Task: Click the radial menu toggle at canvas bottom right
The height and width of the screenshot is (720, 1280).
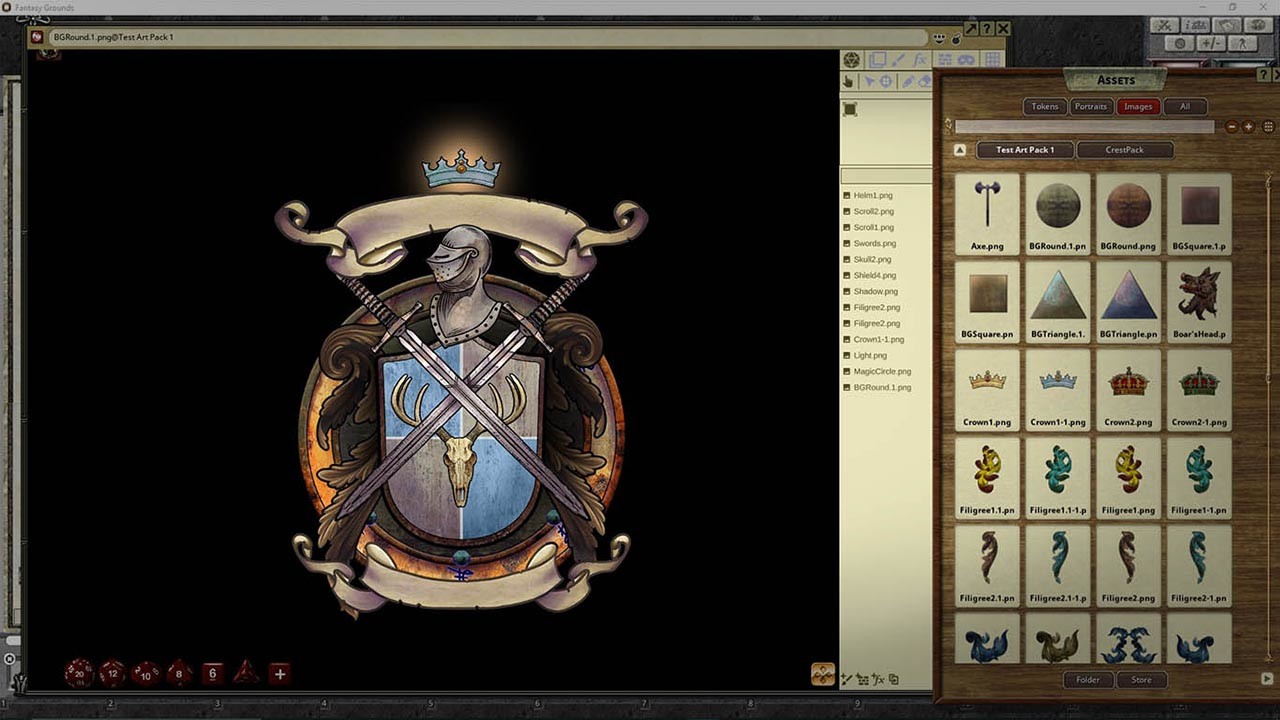Action: [822, 676]
